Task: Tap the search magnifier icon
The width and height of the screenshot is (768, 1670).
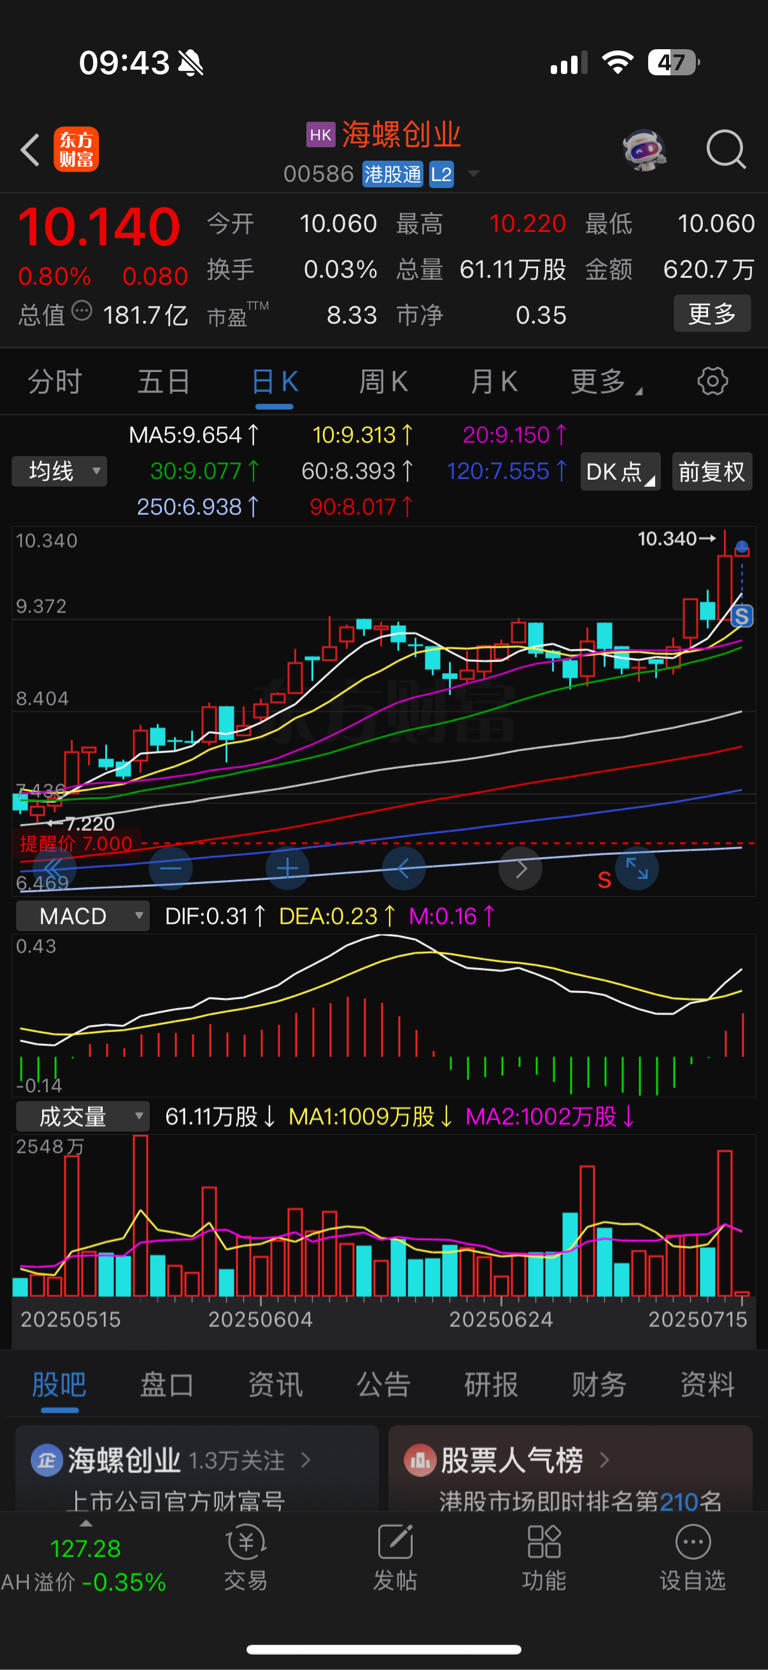Action: pyautogui.click(x=726, y=150)
